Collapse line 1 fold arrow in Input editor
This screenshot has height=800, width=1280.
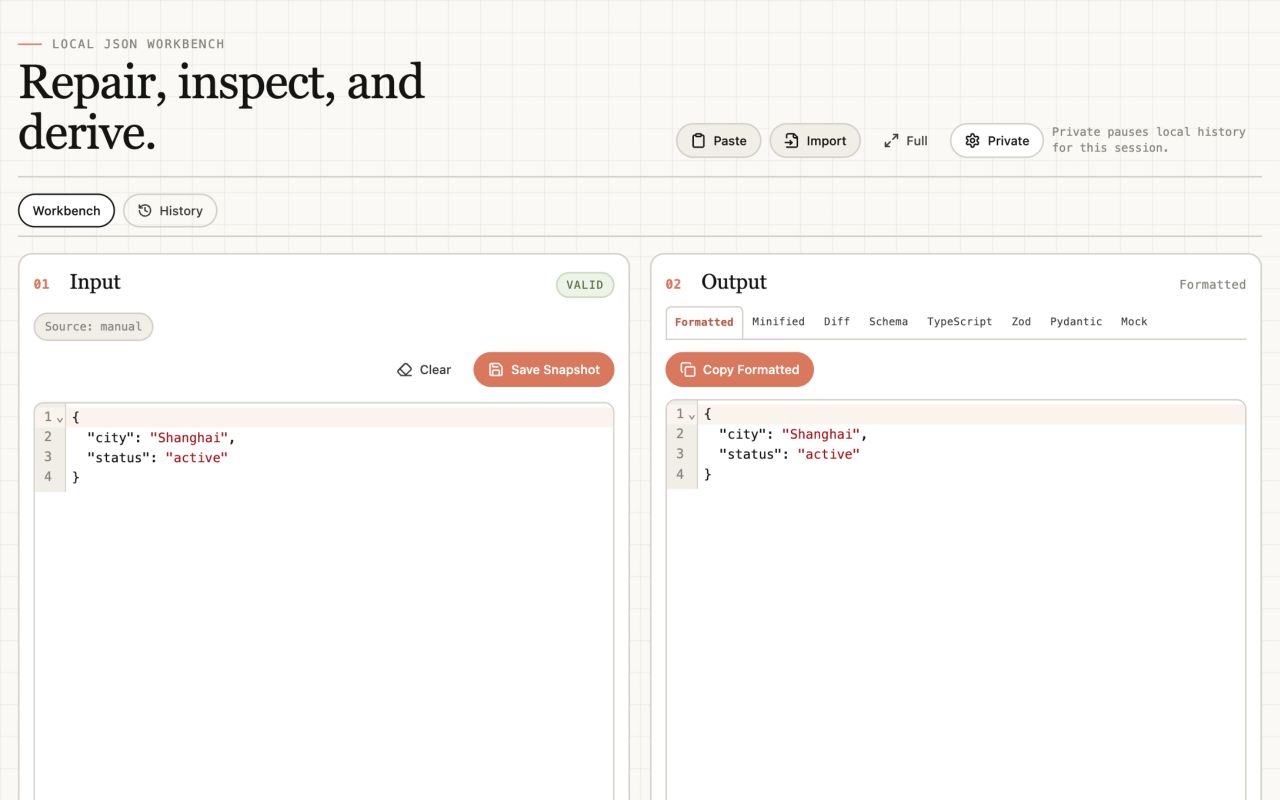(60, 419)
